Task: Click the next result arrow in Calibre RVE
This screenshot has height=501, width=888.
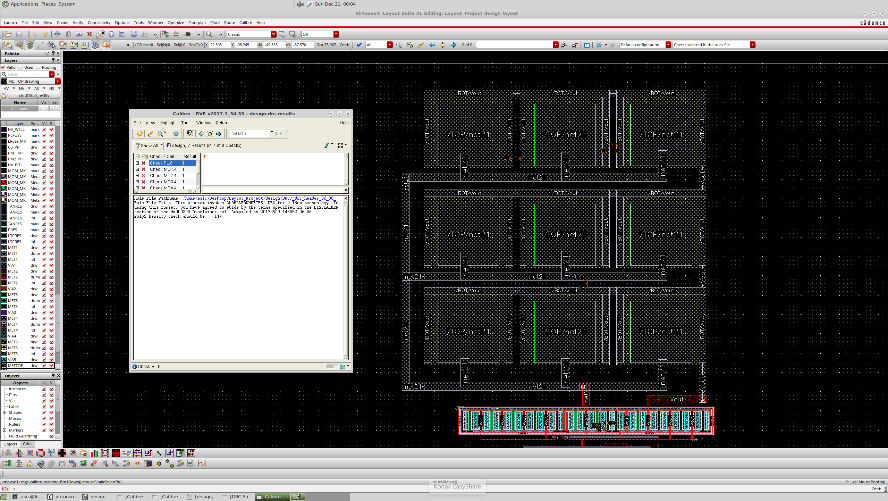Action: pyautogui.click(x=219, y=134)
